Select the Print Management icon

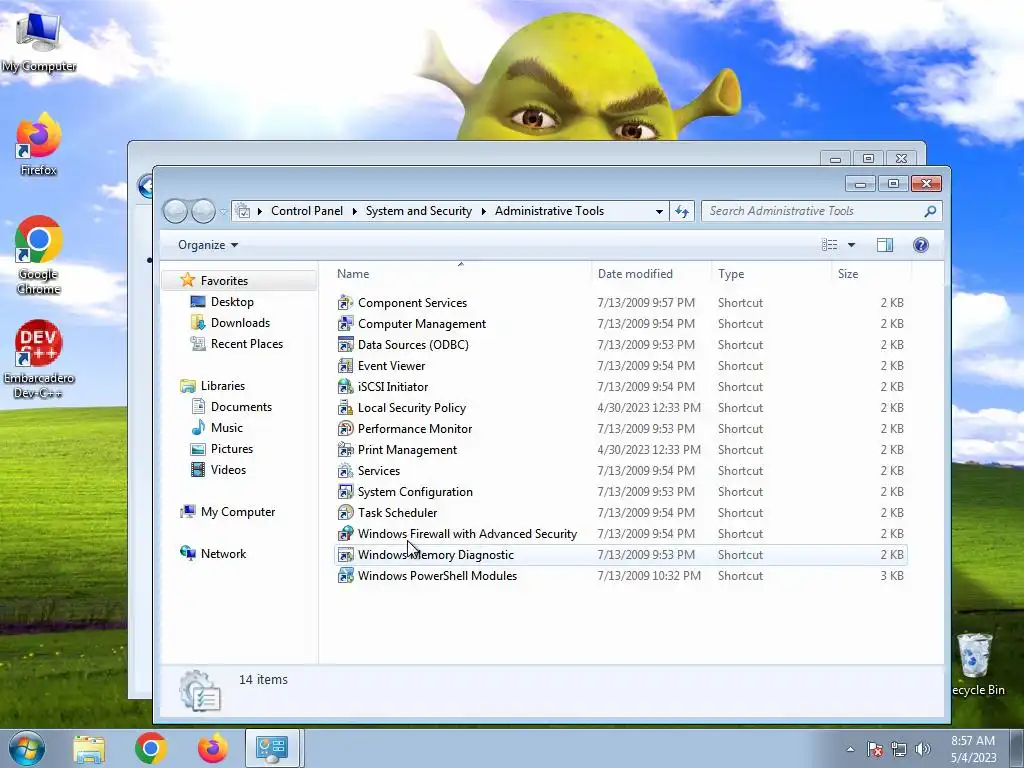(345, 450)
